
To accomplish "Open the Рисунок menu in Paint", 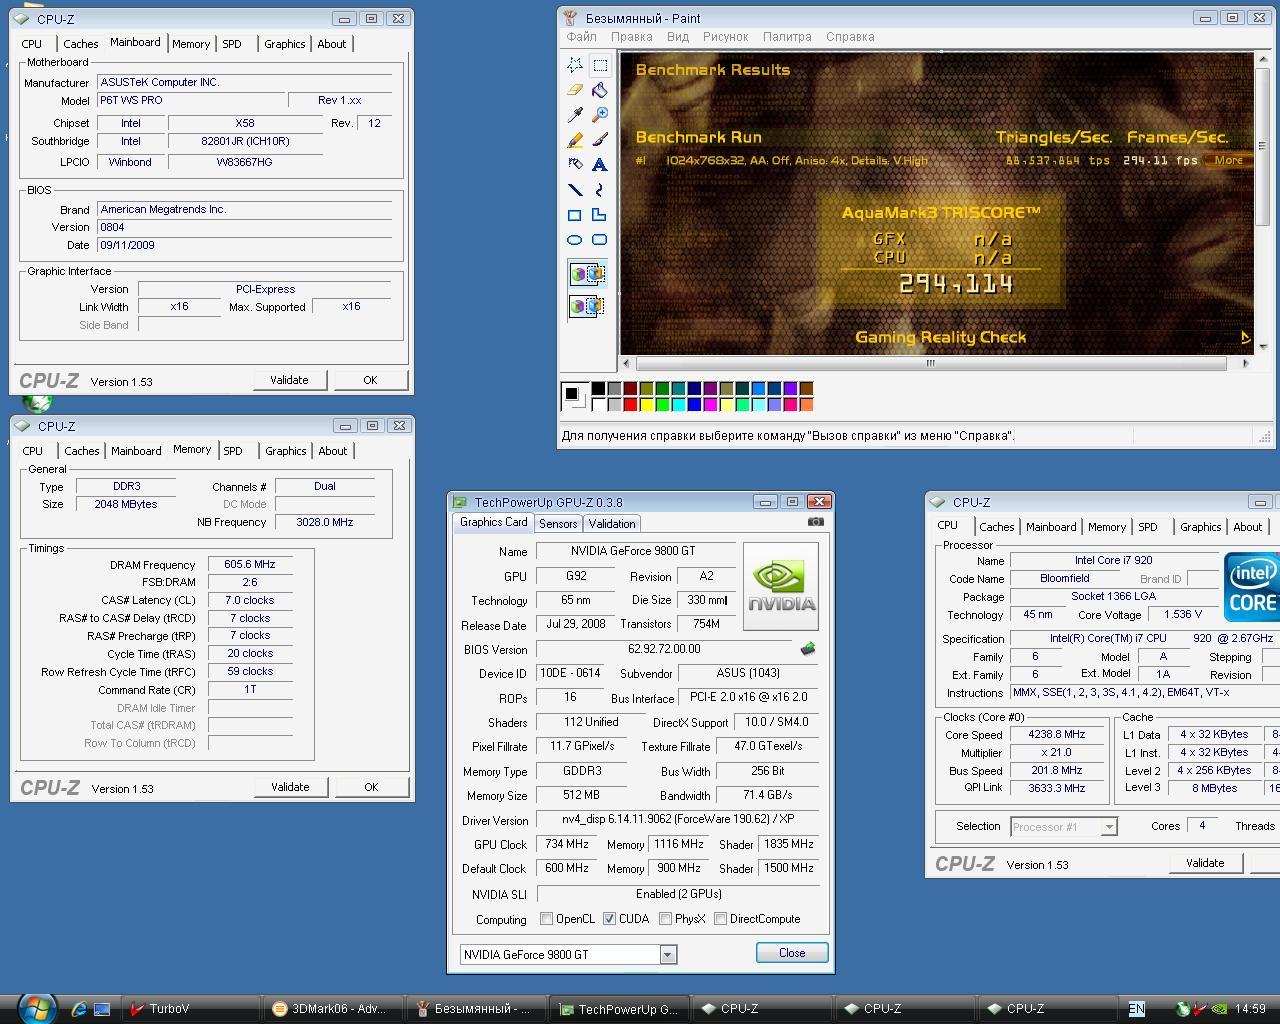I will click(726, 37).
